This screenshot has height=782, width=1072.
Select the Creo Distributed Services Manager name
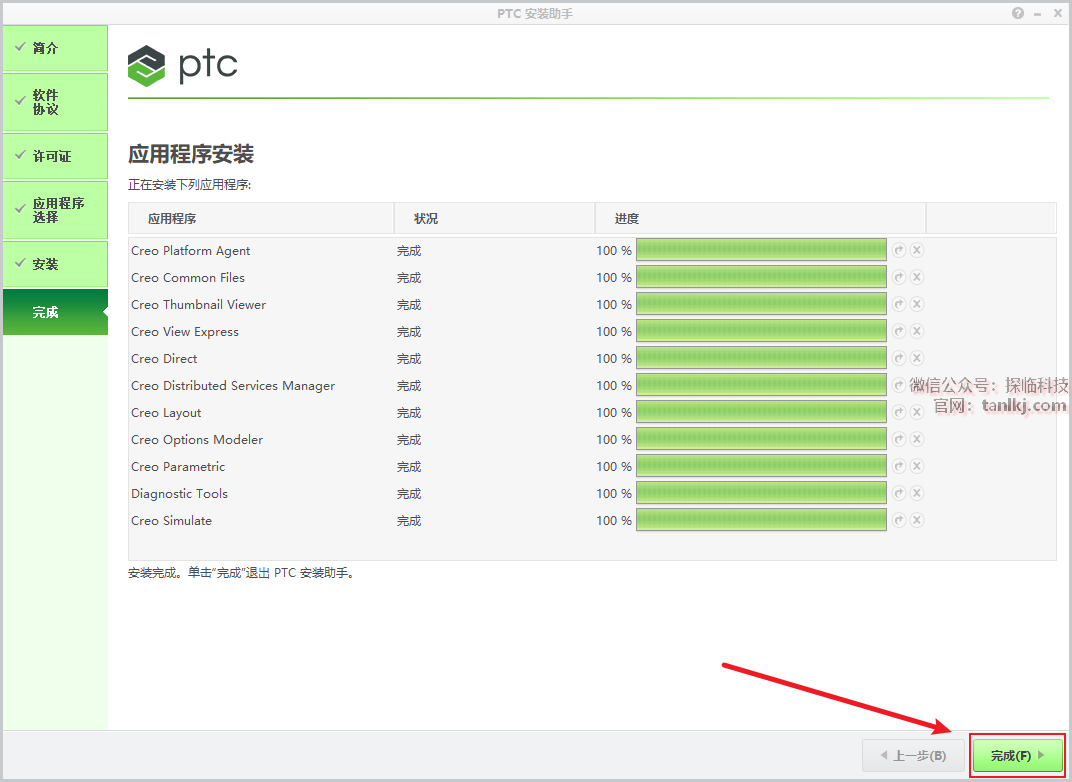[233, 386]
